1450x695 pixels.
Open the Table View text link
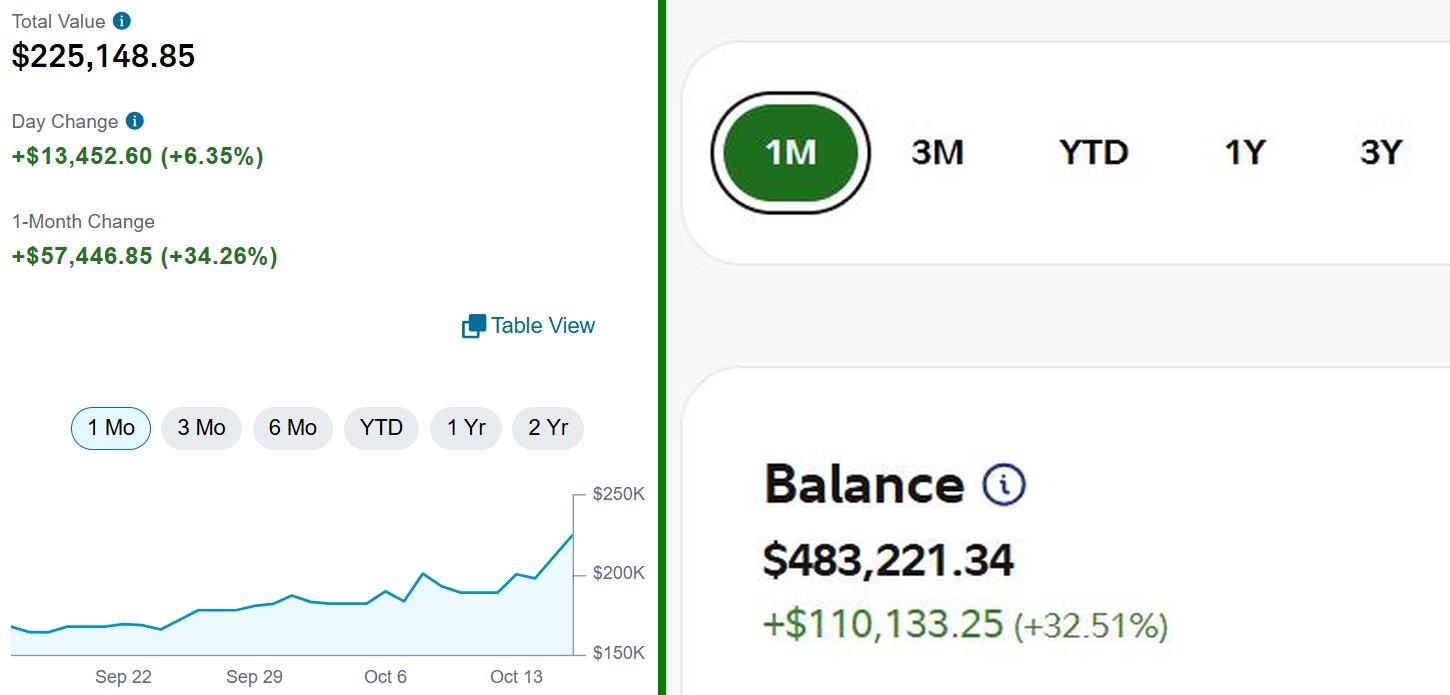click(543, 326)
